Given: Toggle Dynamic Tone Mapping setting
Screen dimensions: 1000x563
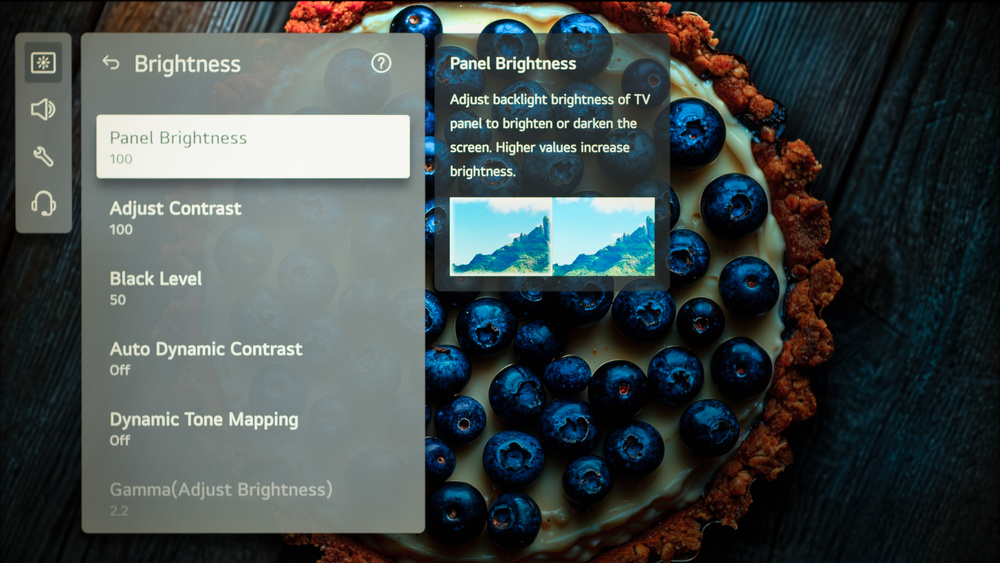Looking at the screenshot, I should point(253,428).
